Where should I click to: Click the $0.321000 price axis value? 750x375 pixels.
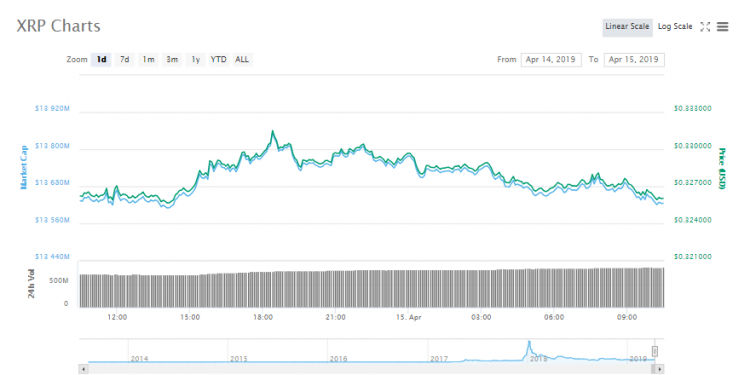693,257
